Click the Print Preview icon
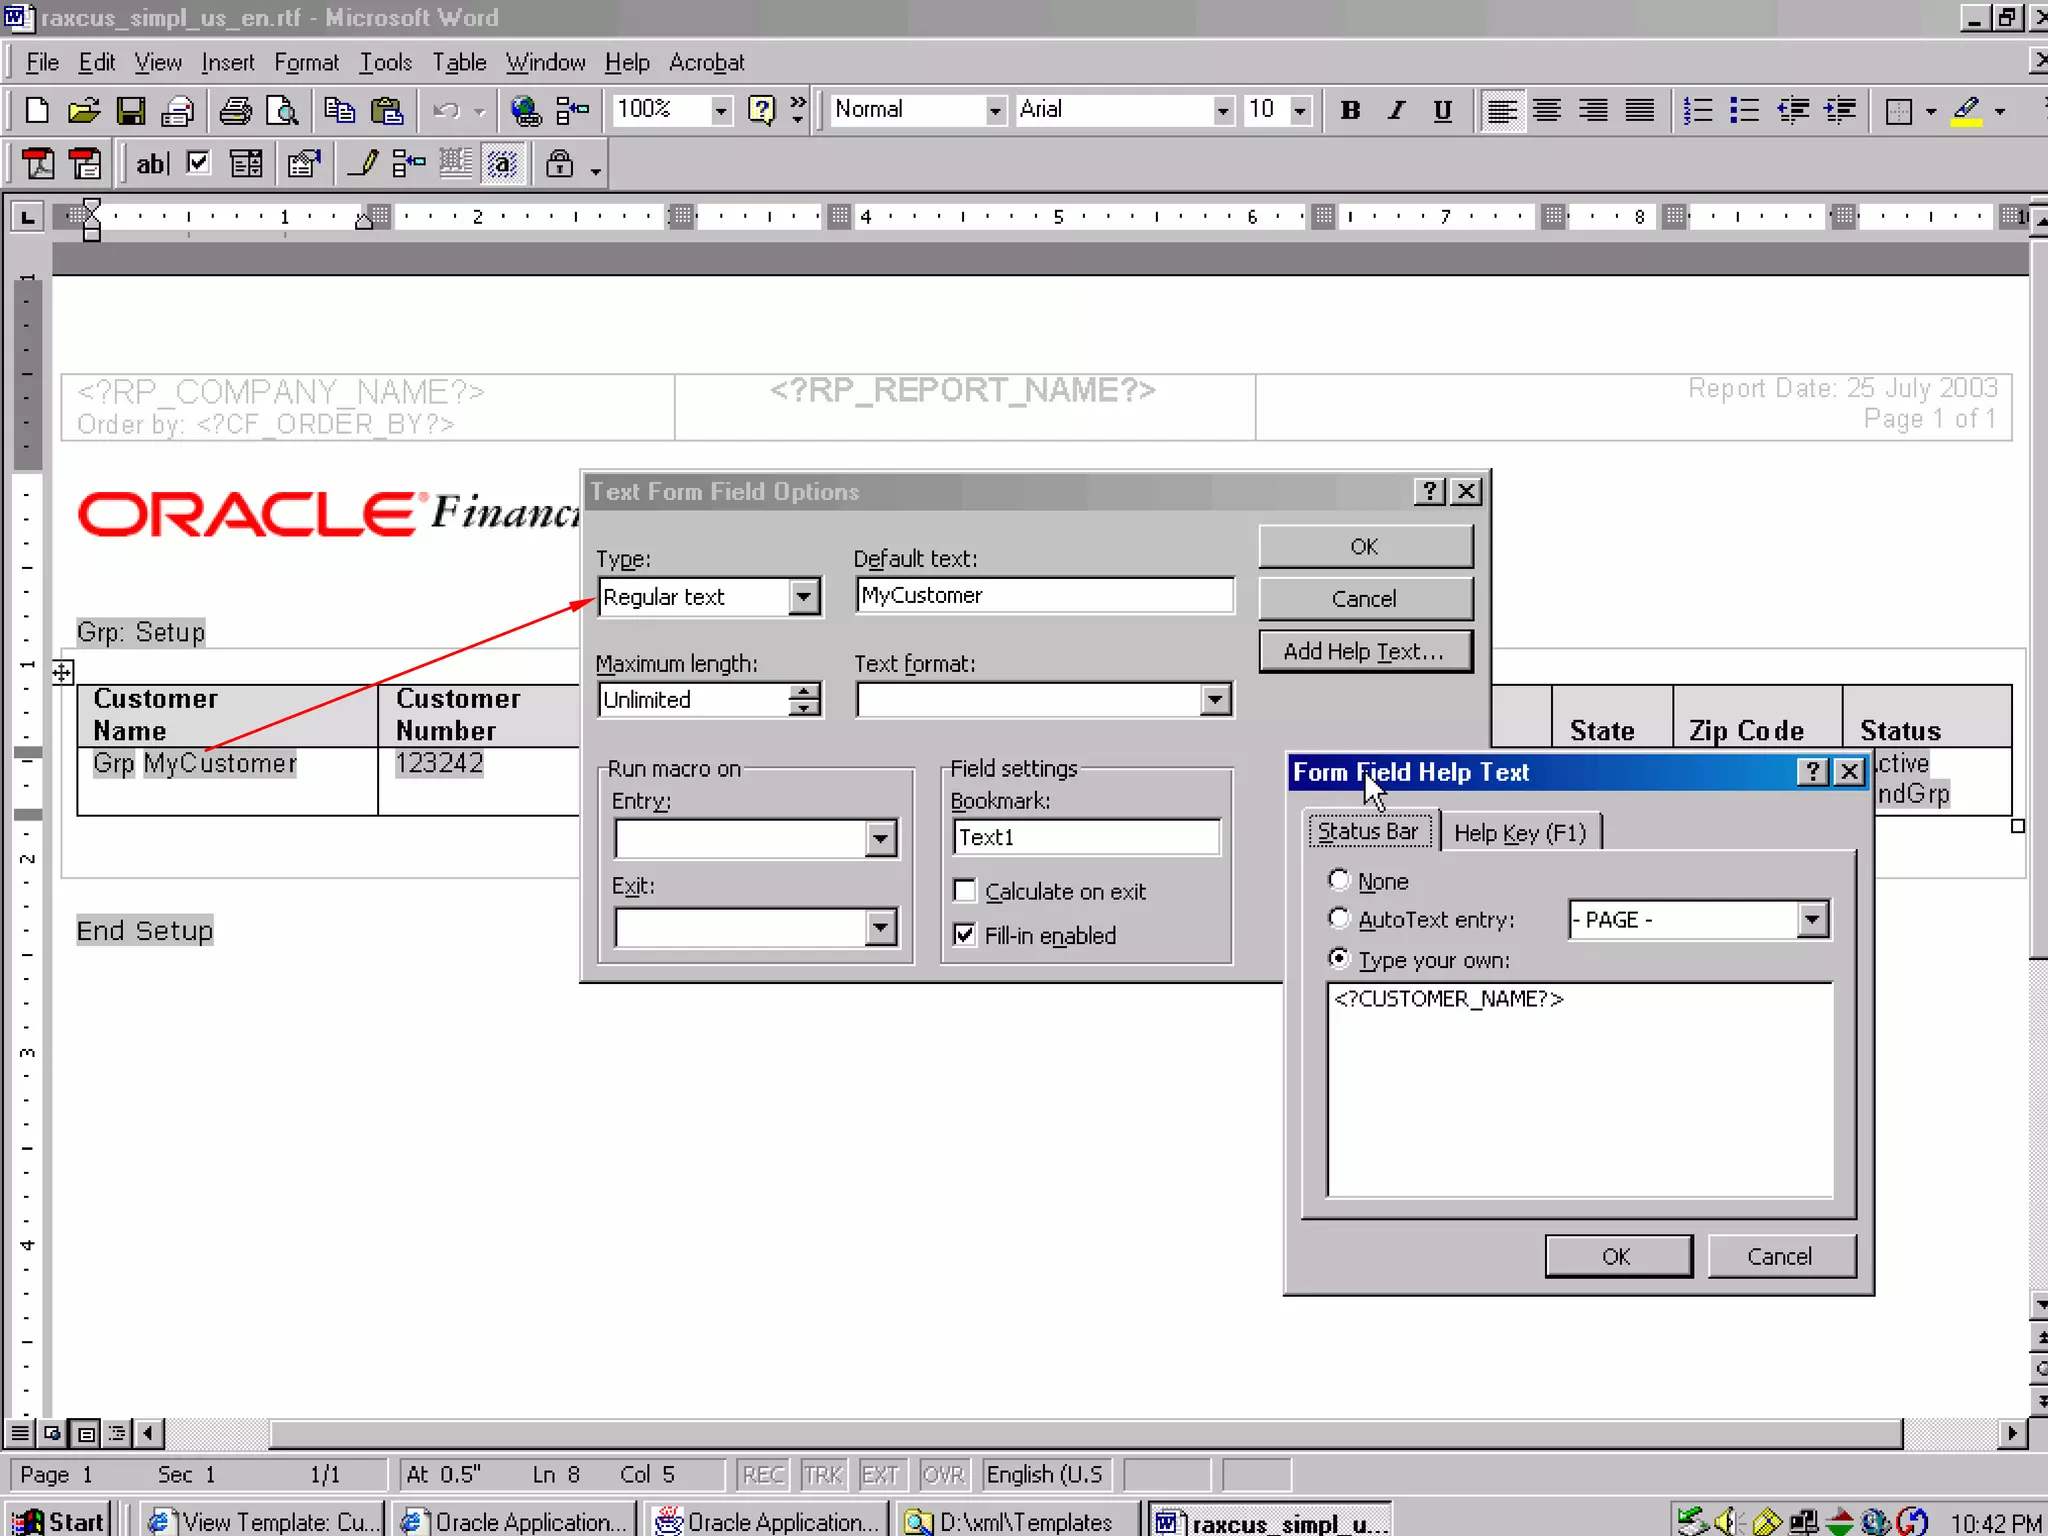The height and width of the screenshot is (1536, 2048). tap(284, 110)
